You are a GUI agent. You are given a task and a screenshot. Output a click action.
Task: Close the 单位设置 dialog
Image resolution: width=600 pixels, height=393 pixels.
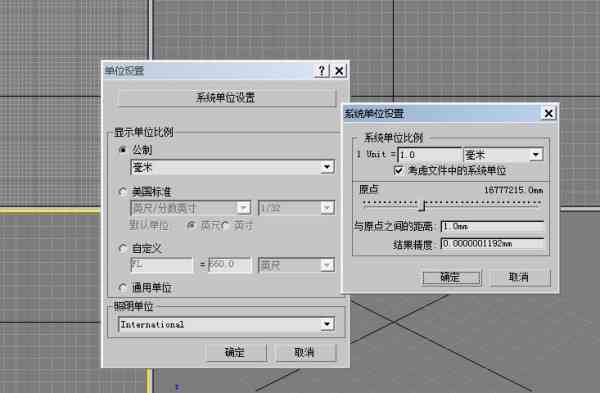[x=339, y=71]
